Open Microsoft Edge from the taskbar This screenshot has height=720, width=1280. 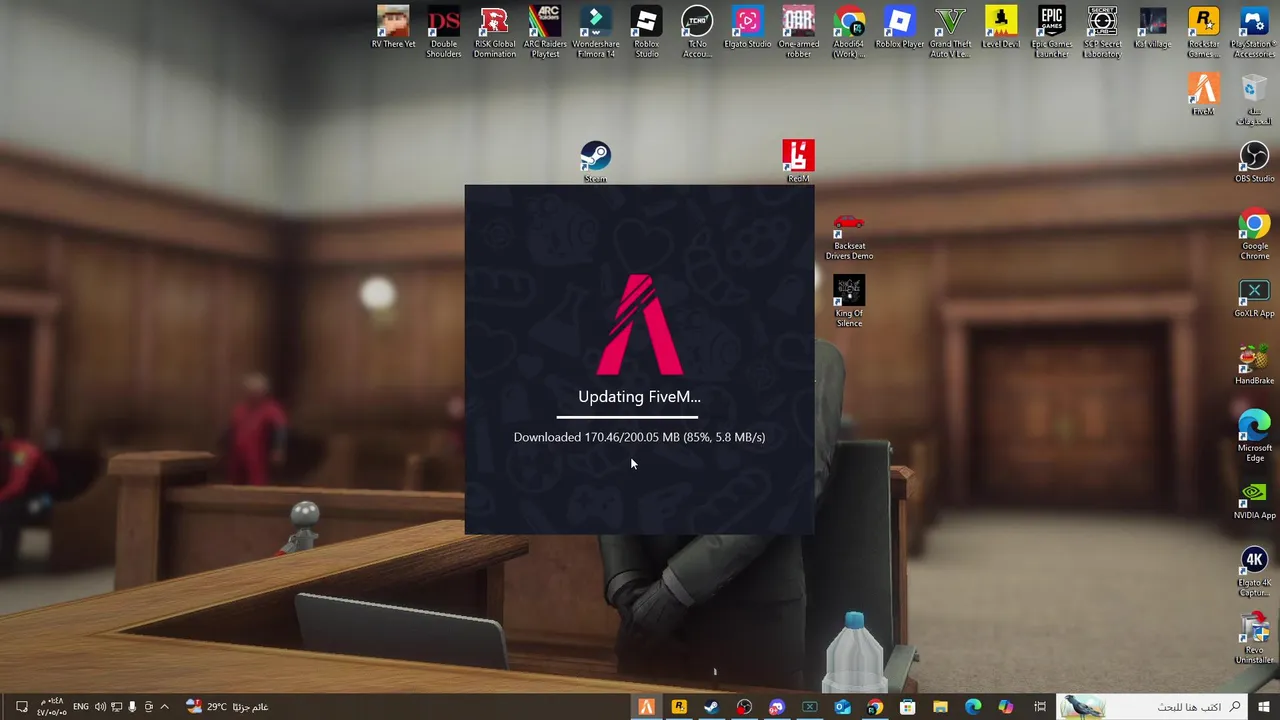coord(973,707)
